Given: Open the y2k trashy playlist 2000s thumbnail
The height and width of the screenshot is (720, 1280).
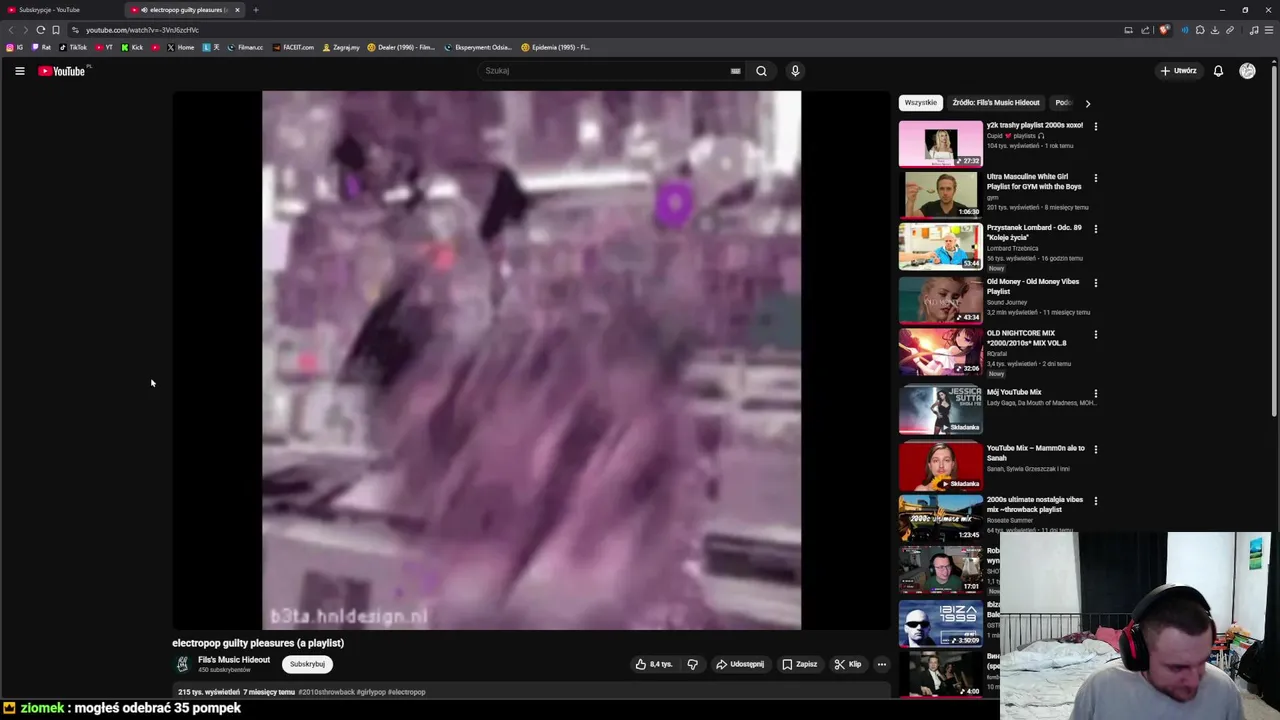Looking at the screenshot, I should (940, 144).
